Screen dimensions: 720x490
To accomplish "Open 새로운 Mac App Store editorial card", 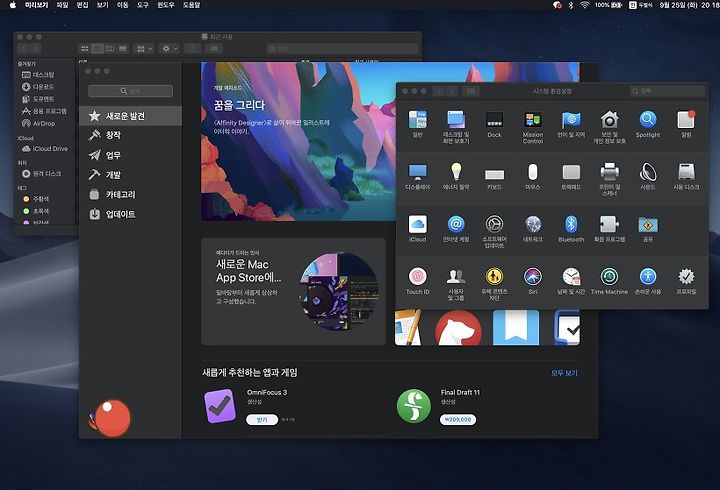I will [293, 291].
